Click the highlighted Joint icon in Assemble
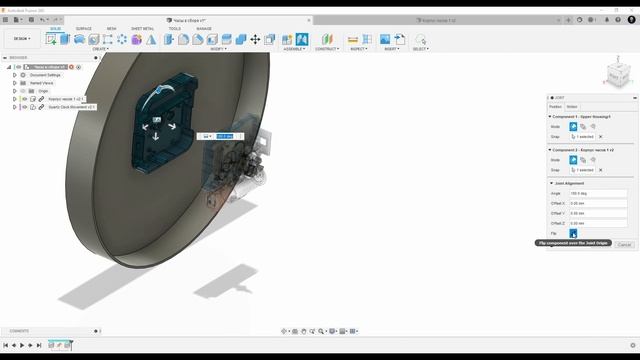 coord(302,39)
